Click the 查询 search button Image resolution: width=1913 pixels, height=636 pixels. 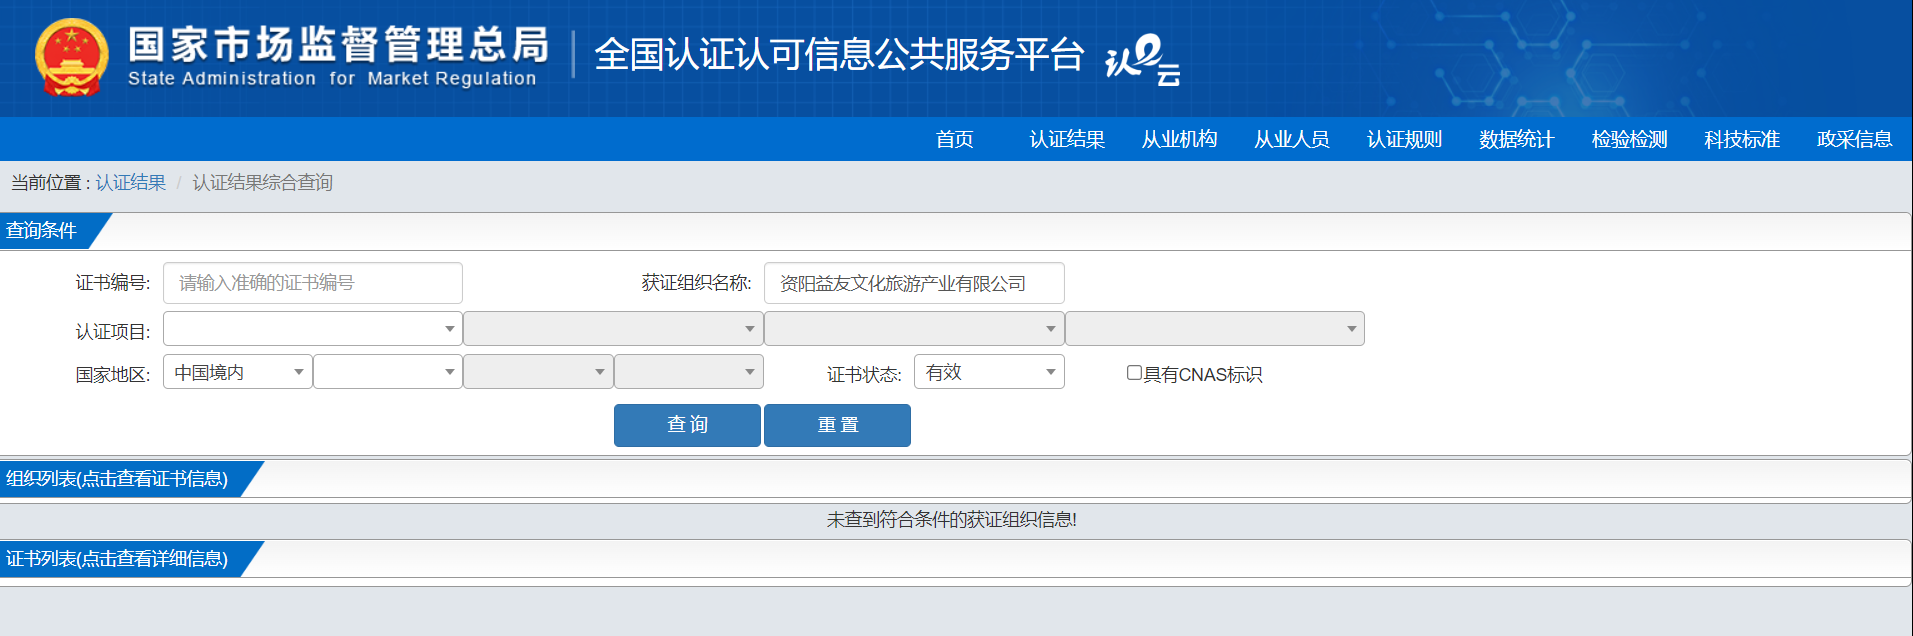coord(687,425)
